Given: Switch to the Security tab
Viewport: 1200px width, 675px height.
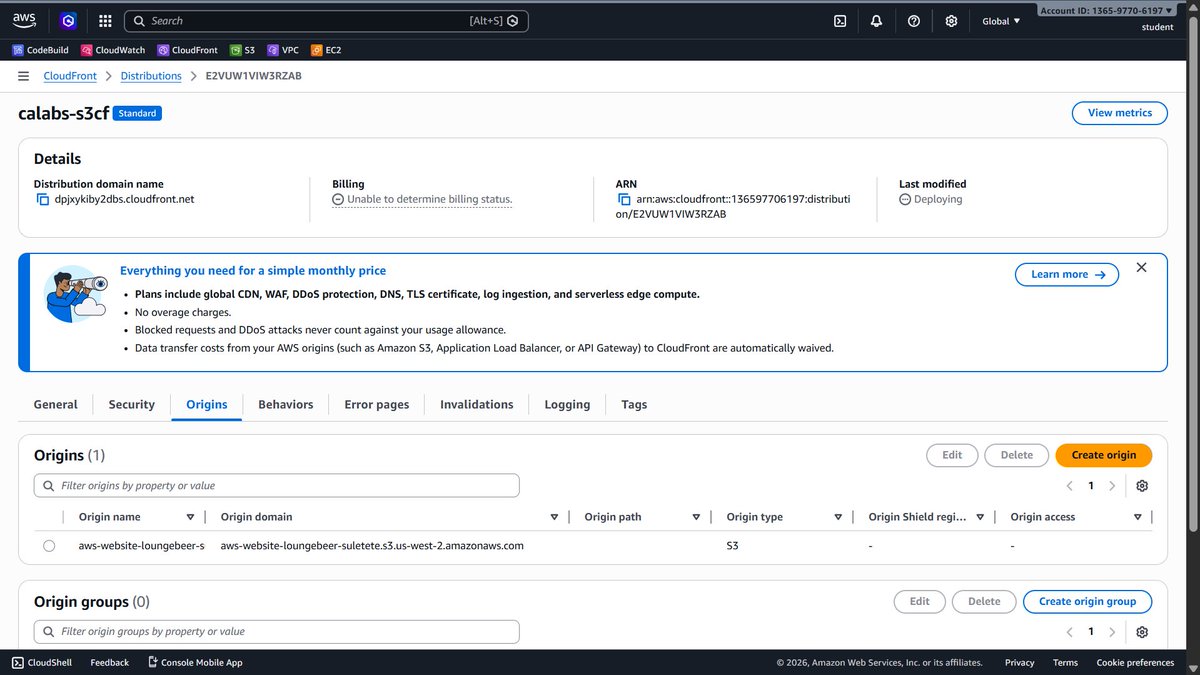Looking at the screenshot, I should 131,404.
